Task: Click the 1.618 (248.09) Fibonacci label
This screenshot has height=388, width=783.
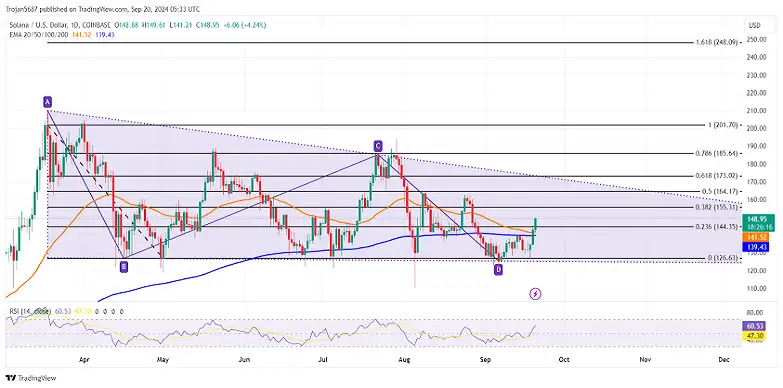Action: pyautogui.click(x=717, y=43)
